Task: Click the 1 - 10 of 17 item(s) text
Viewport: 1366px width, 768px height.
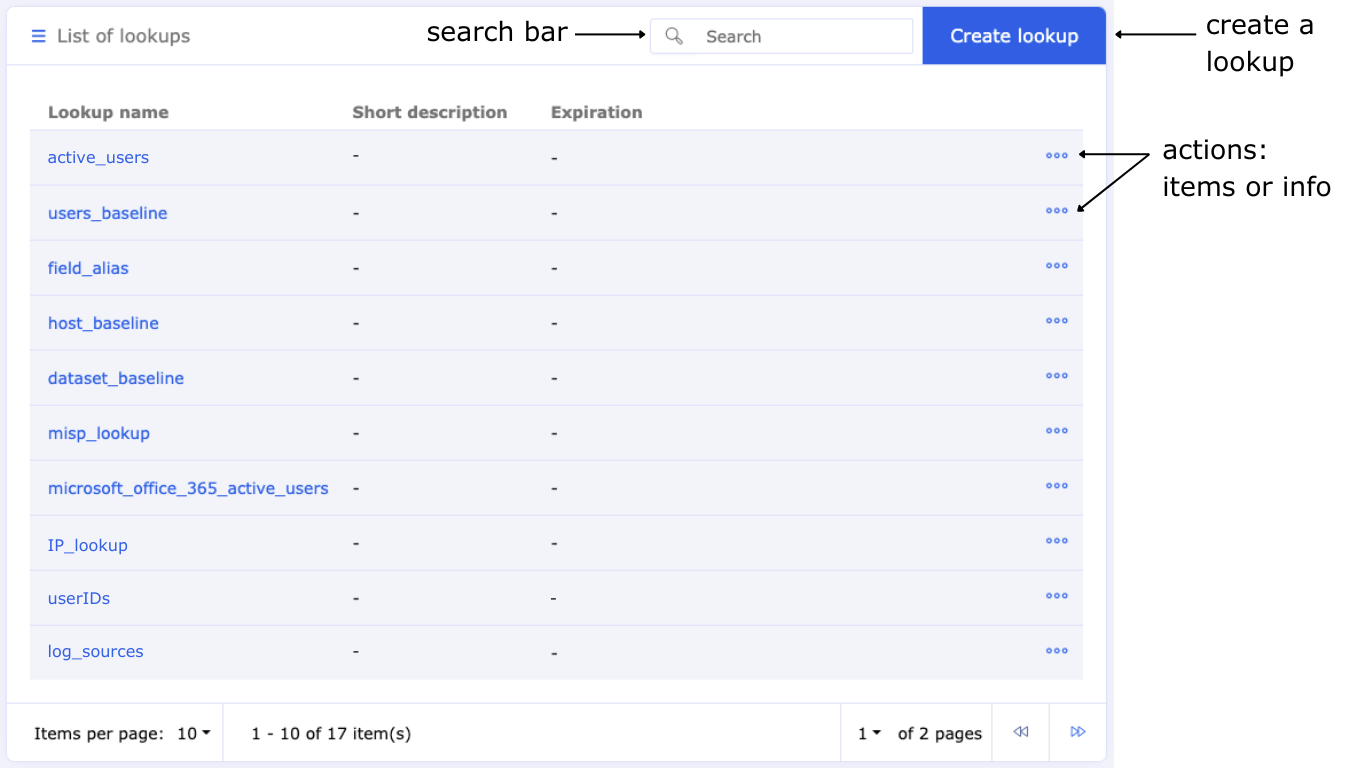Action: [x=331, y=733]
